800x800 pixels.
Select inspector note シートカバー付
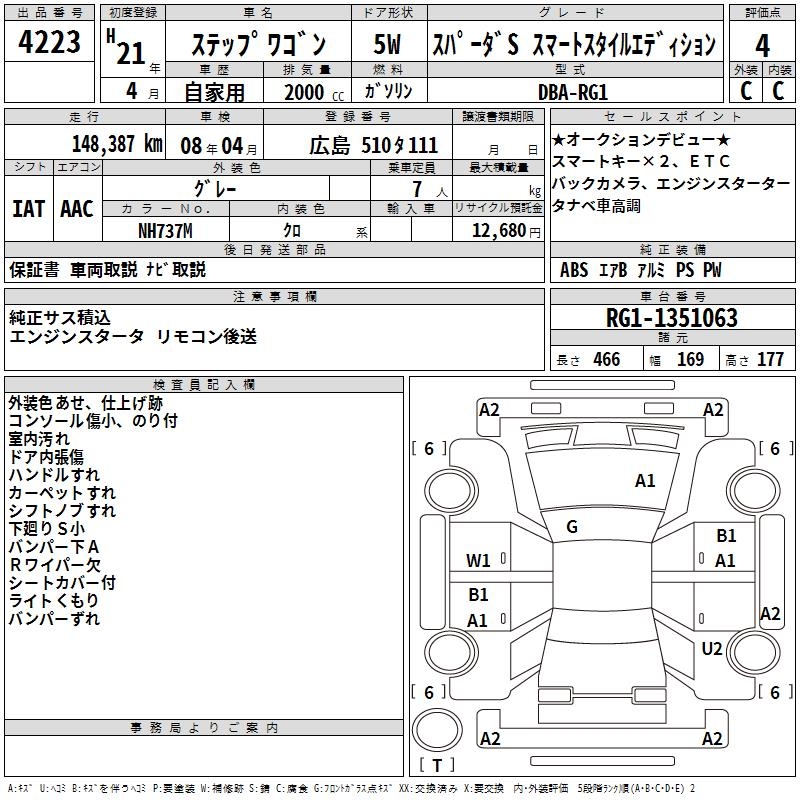(x=62, y=583)
